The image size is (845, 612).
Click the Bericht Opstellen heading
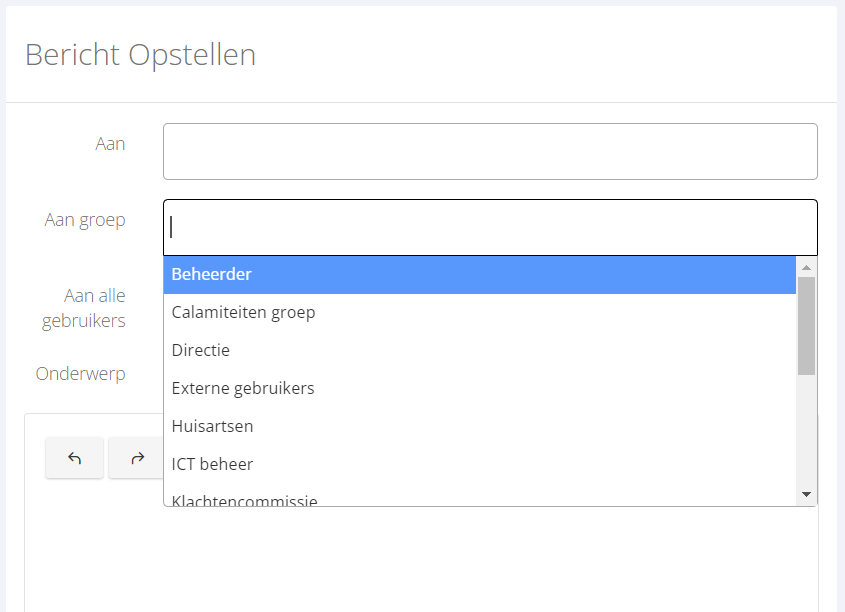[141, 54]
